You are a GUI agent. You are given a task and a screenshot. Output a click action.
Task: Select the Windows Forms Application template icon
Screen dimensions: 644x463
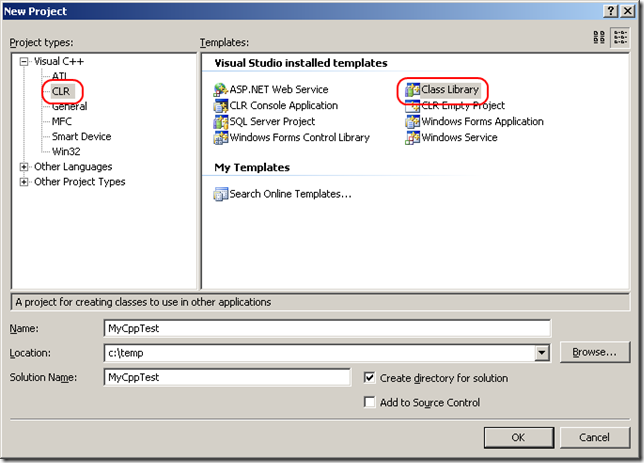[412, 122]
